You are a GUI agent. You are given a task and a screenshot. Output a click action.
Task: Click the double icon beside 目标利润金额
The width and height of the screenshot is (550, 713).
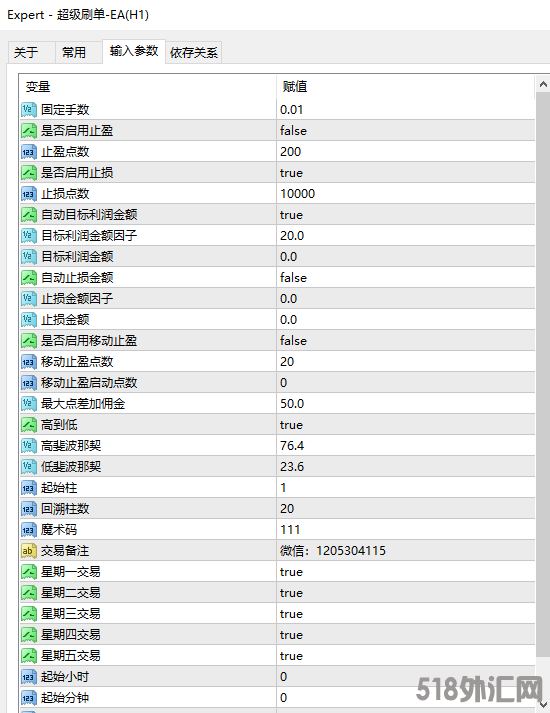coord(29,257)
